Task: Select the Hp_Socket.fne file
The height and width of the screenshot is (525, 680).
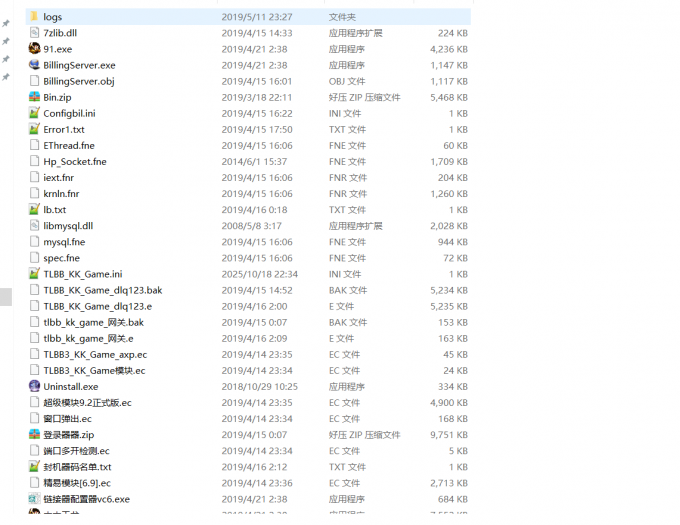Action: [x=74, y=161]
